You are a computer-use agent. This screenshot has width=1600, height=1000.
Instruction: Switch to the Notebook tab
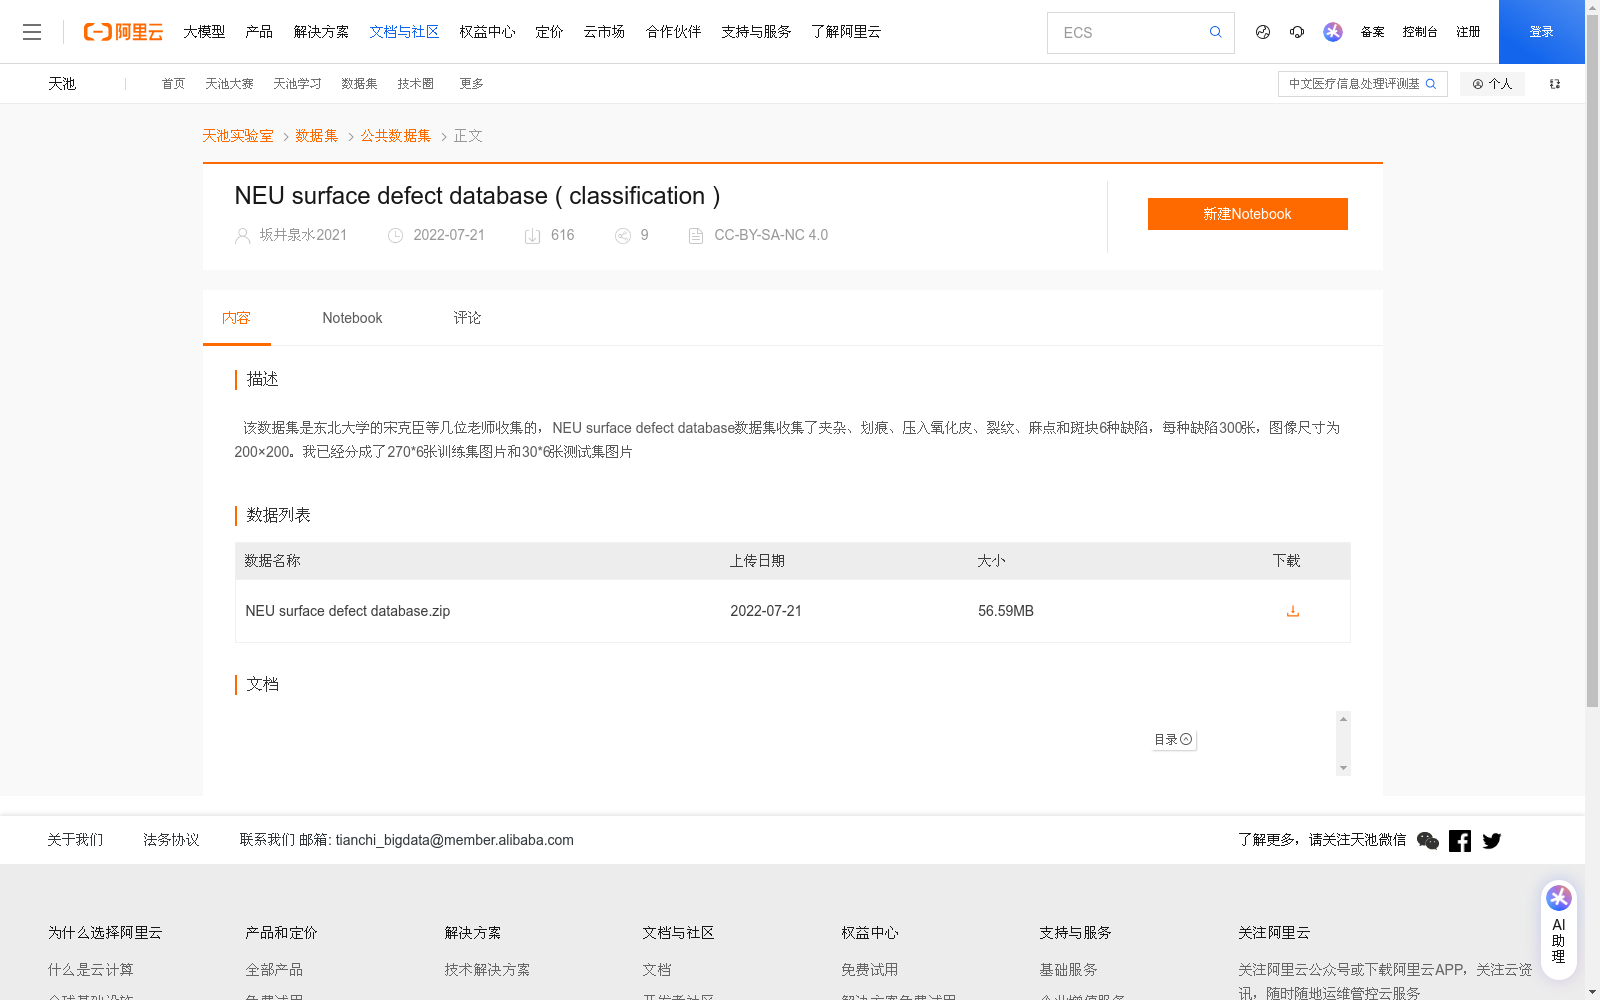(x=352, y=318)
